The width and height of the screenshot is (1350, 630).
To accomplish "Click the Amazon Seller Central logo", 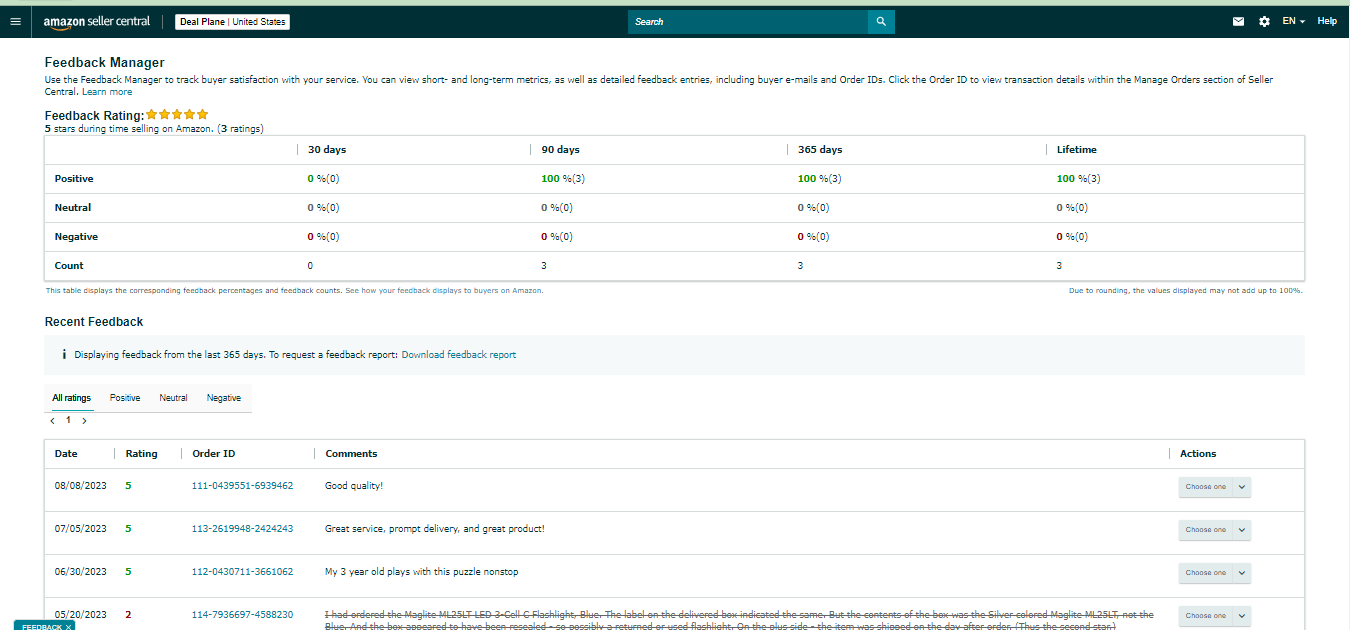I will [97, 21].
